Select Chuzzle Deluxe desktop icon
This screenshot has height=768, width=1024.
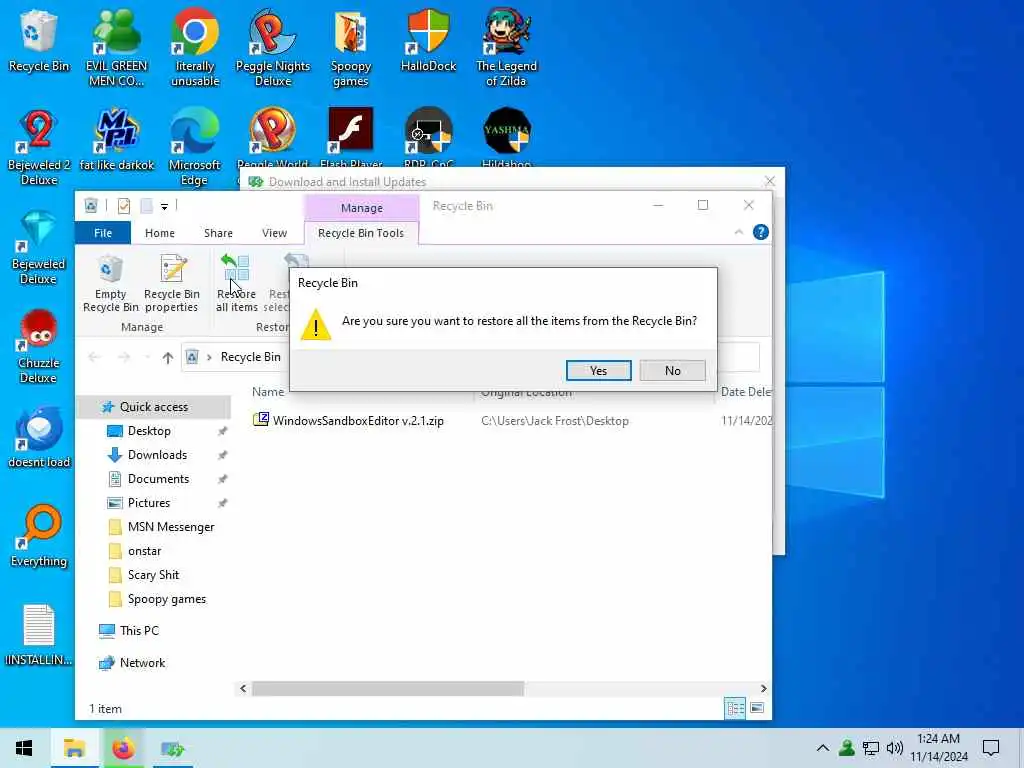39,346
